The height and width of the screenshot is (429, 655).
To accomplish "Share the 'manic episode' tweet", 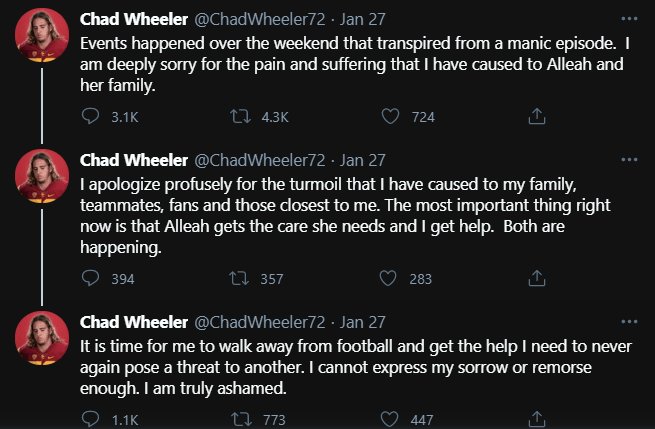I will pos(536,117).
